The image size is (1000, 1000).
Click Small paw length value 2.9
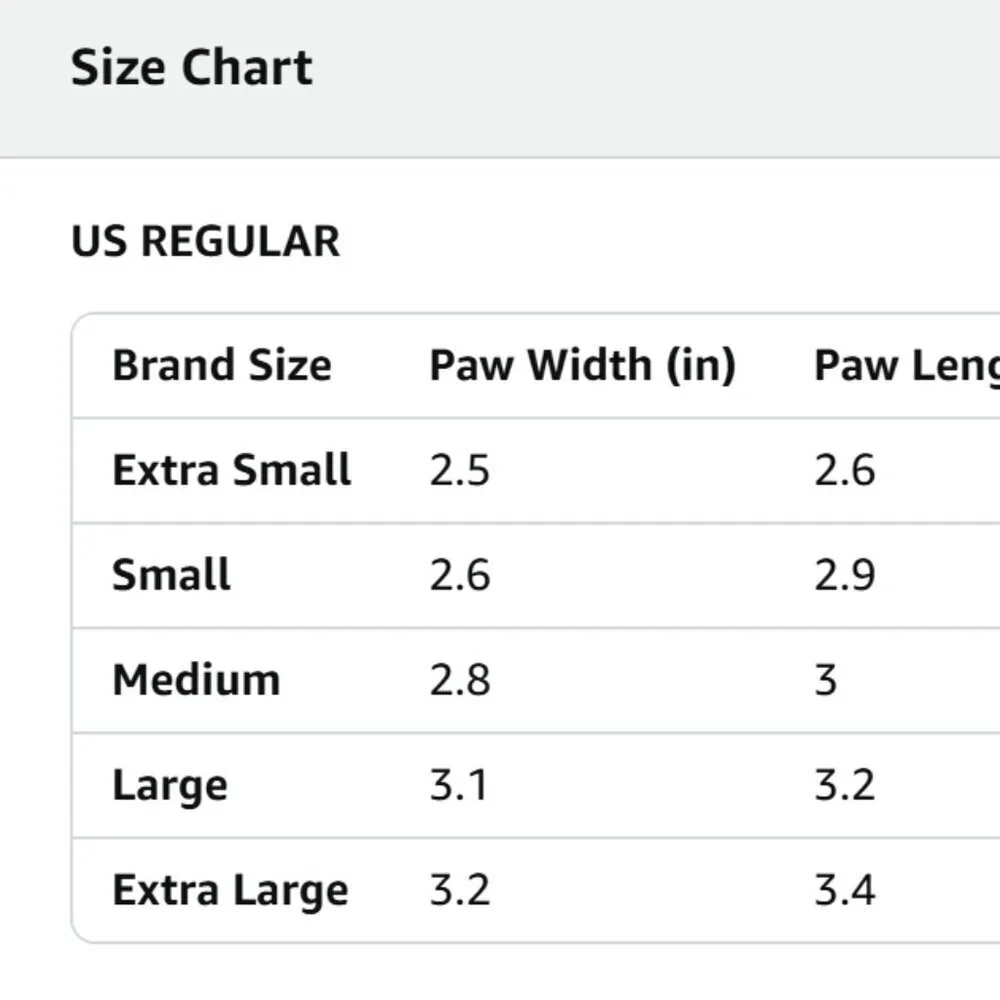[x=845, y=575]
